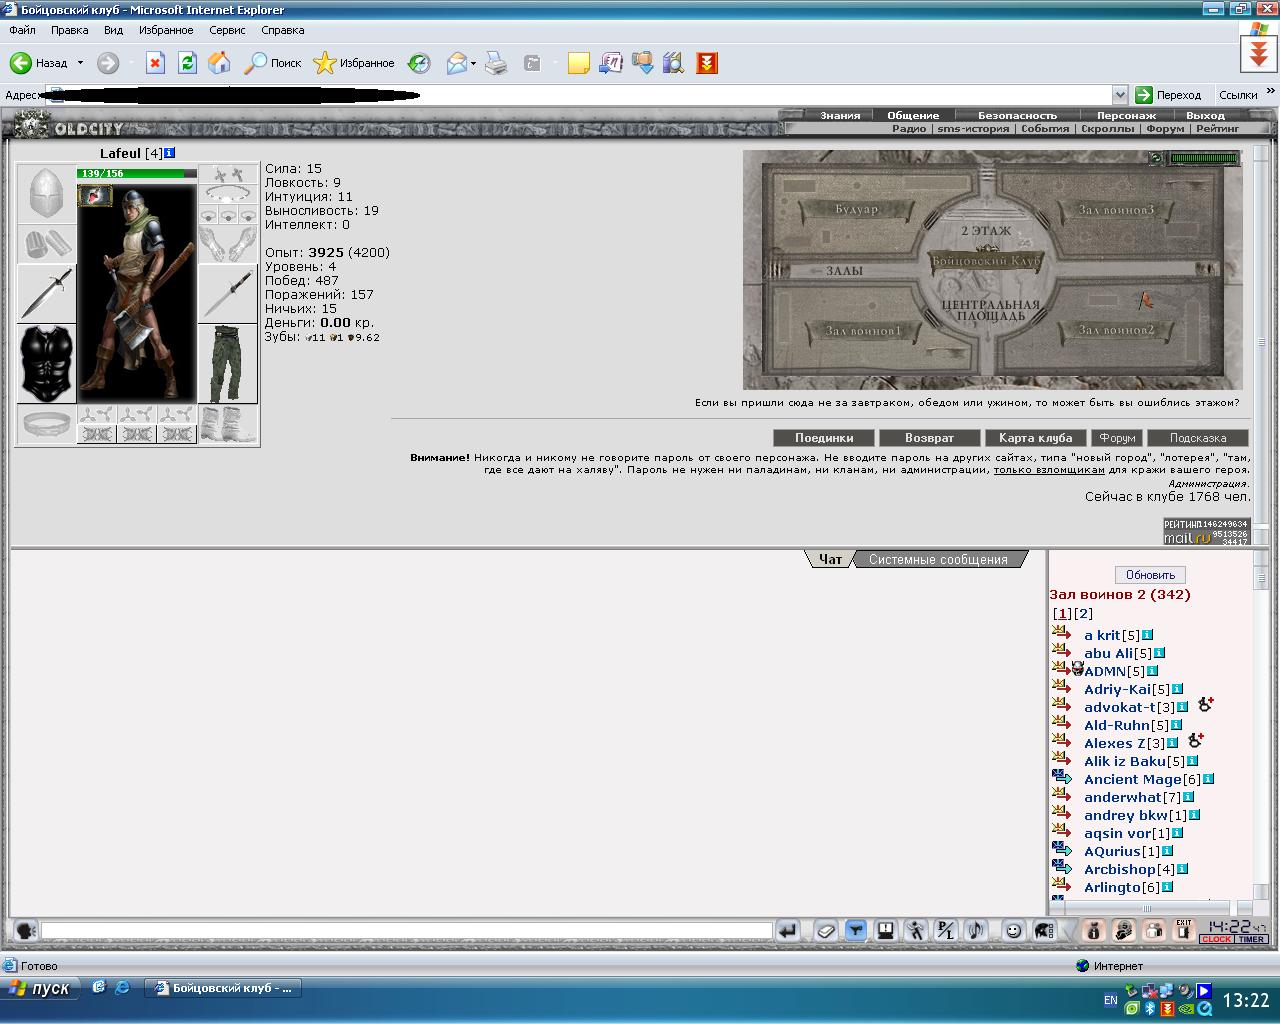Go to player list page [2]
The image size is (1280, 1024).
[x=1084, y=614]
